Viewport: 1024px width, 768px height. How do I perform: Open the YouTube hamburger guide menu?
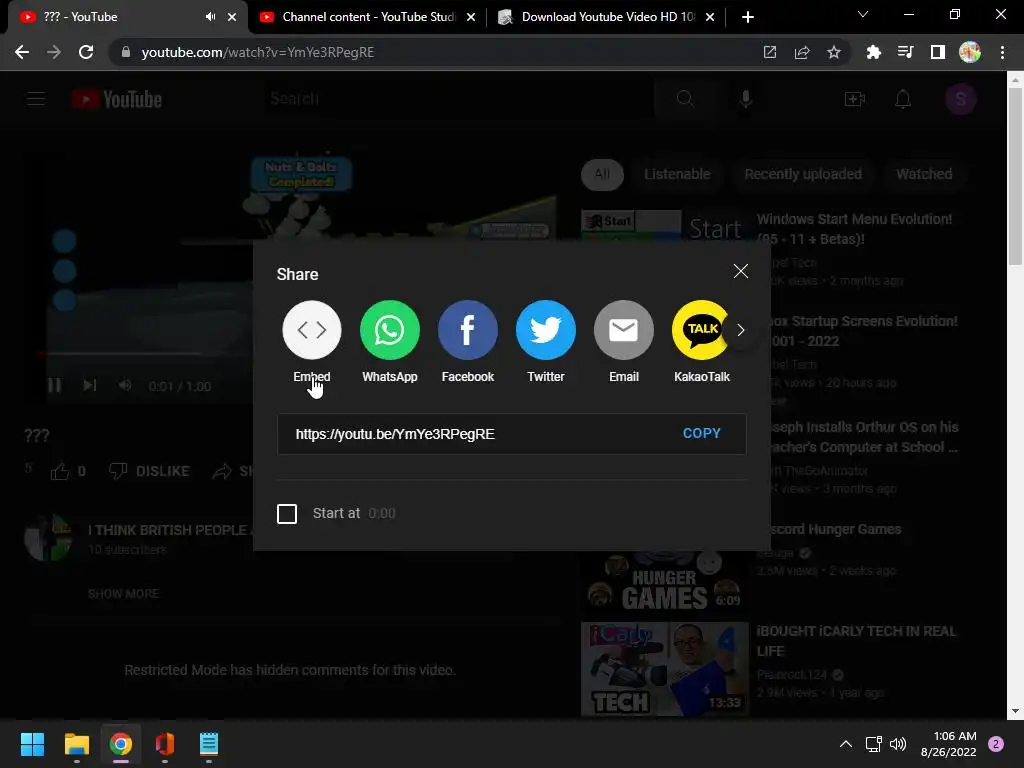(36, 99)
